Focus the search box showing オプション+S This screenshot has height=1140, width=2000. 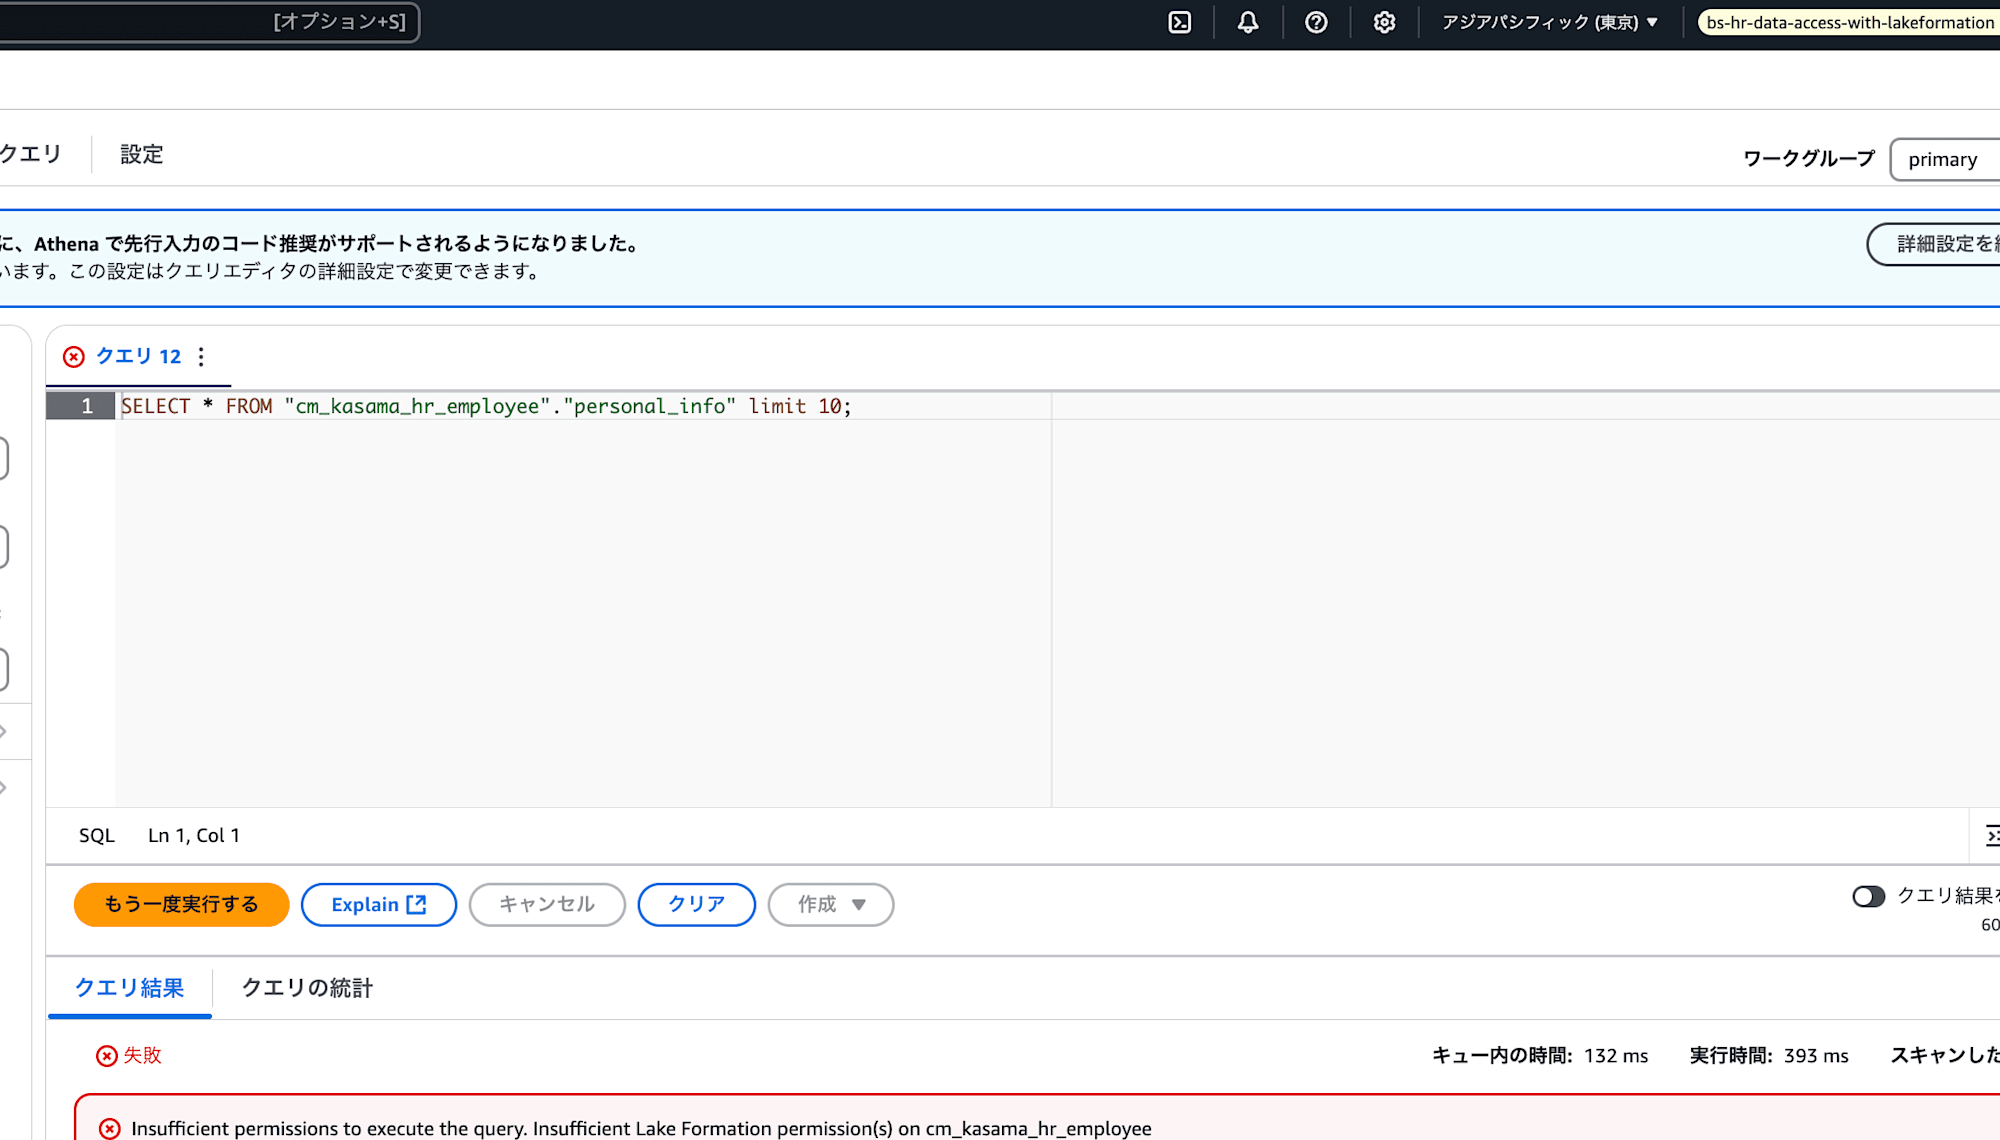(x=209, y=22)
